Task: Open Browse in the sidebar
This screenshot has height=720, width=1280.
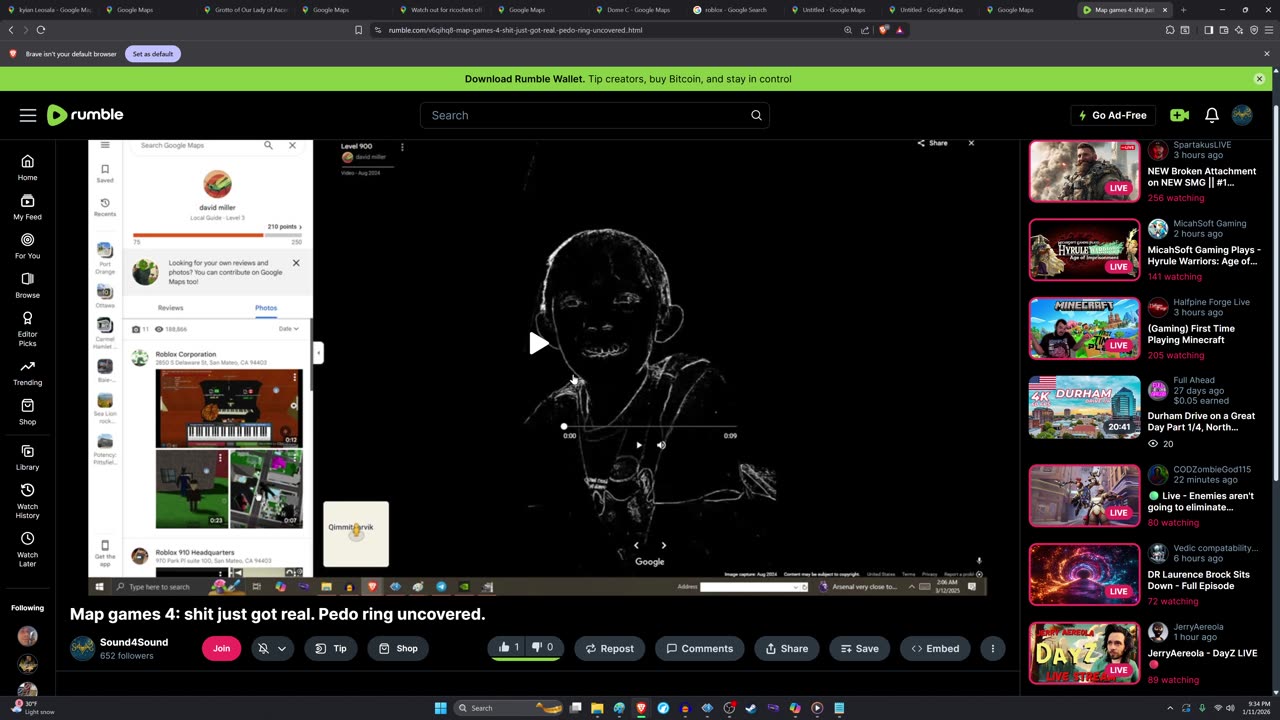Action: click(27, 286)
